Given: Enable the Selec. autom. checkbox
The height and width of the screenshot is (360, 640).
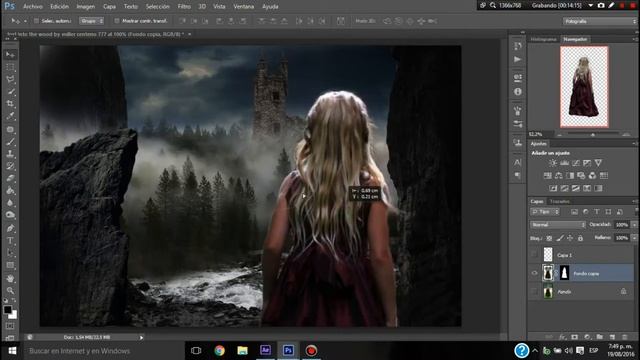Looking at the screenshot, I should [36, 21].
